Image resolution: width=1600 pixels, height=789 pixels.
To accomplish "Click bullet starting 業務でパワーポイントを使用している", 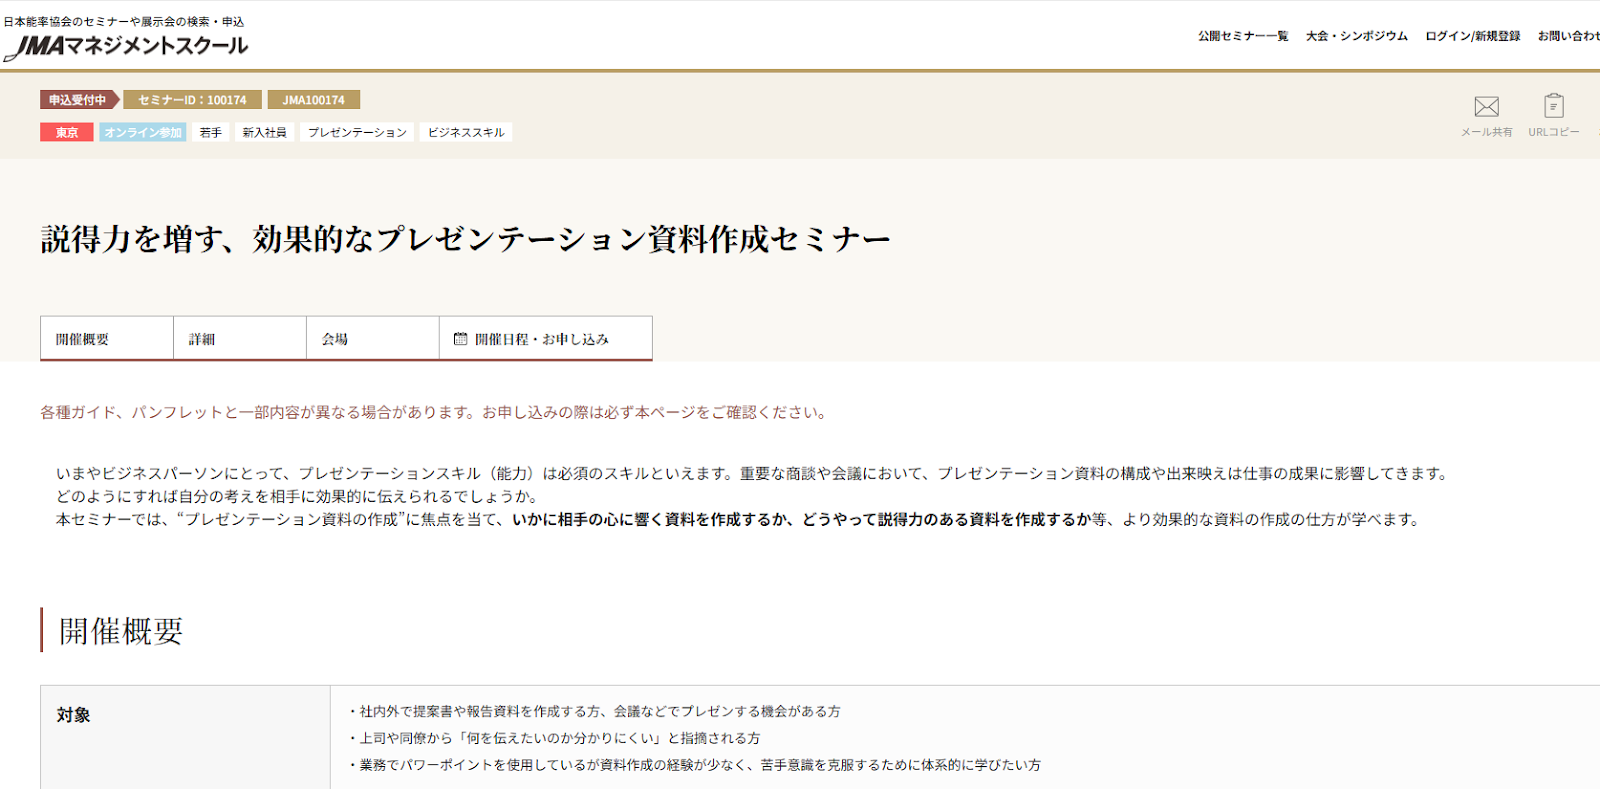I will click(x=694, y=765).
